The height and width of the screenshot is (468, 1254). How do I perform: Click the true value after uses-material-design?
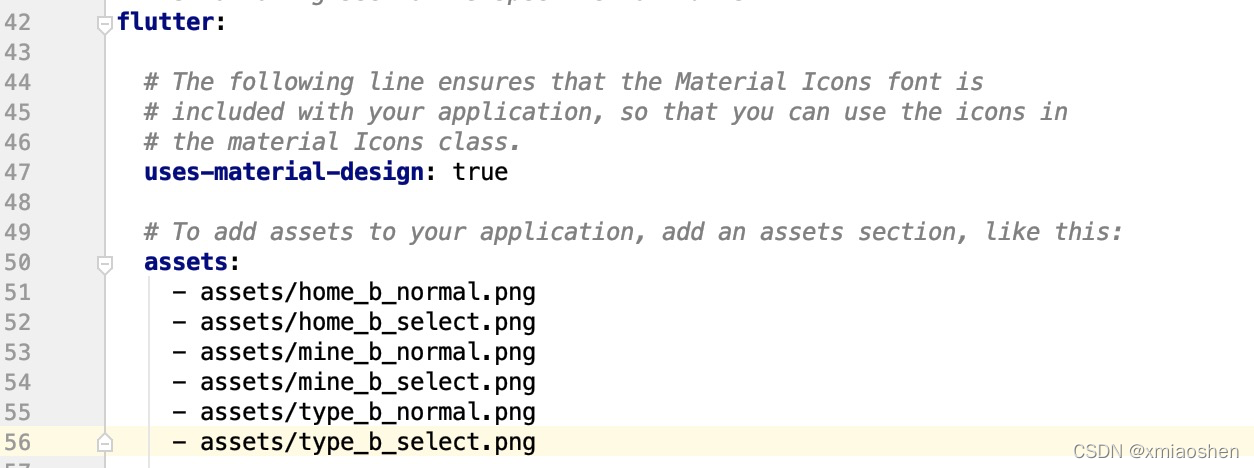480,172
